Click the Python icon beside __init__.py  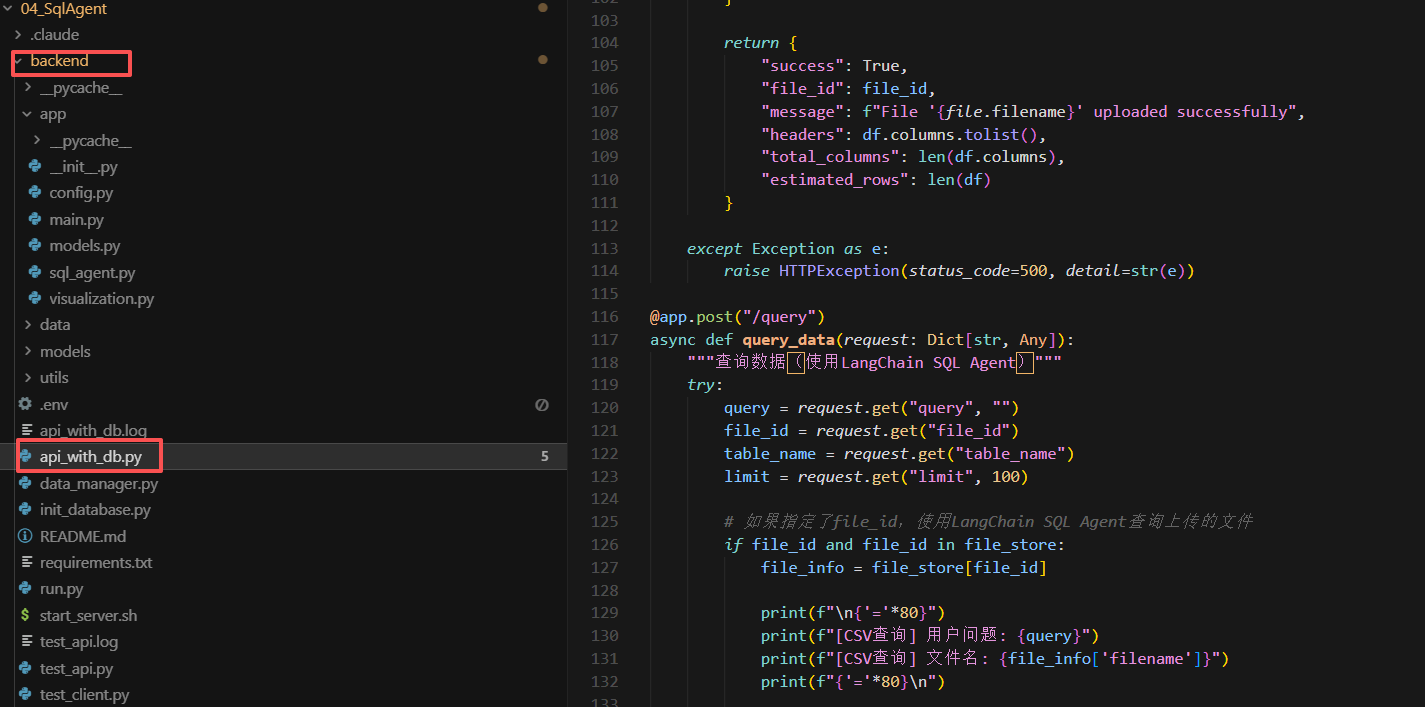click(35, 167)
